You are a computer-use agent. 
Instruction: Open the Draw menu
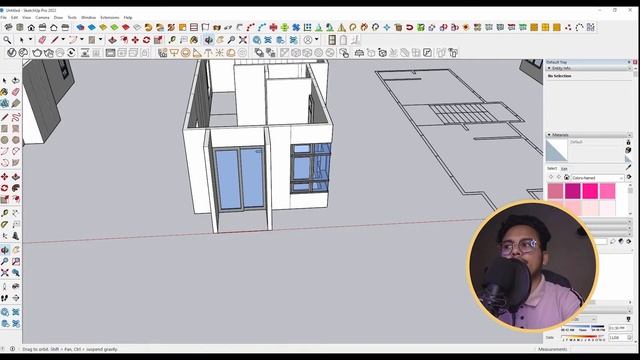[x=58, y=18]
